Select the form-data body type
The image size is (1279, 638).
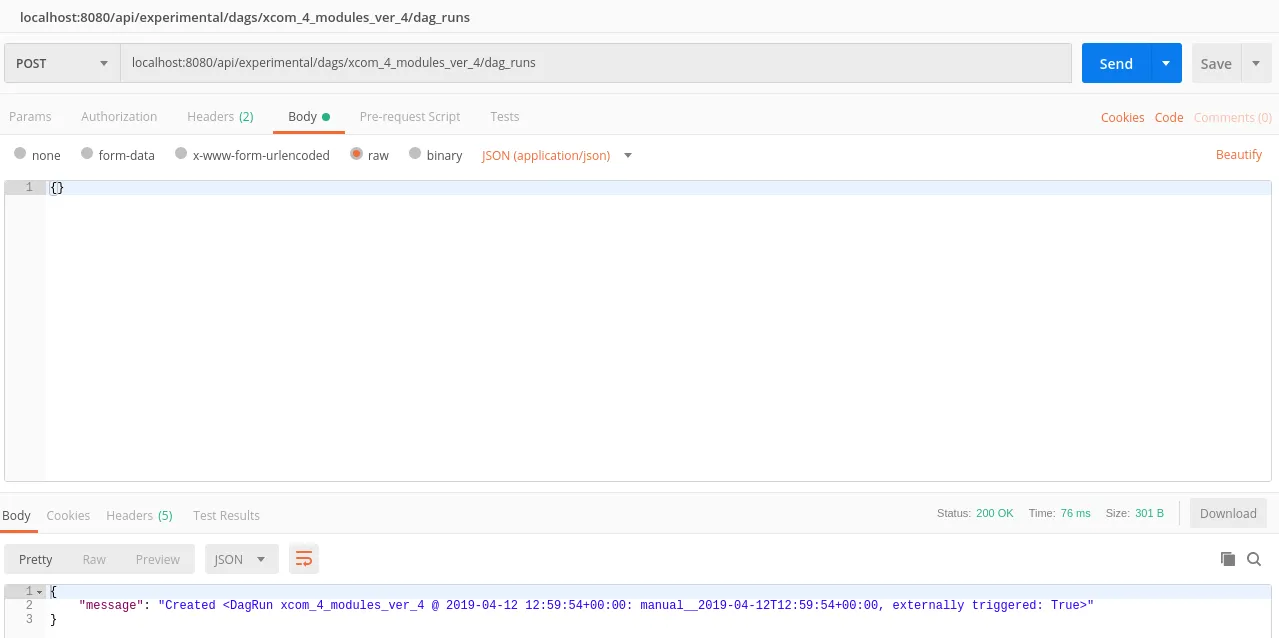(x=87, y=154)
